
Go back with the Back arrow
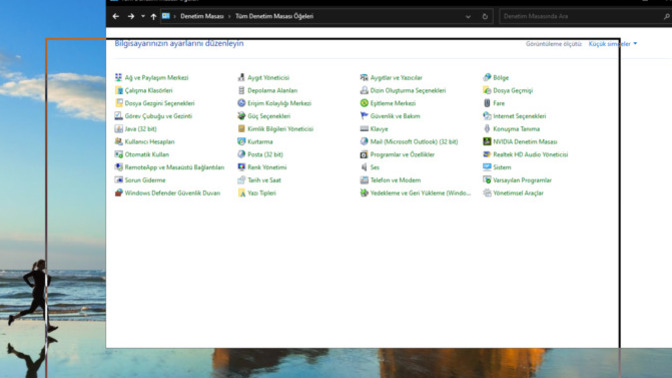[116, 16]
